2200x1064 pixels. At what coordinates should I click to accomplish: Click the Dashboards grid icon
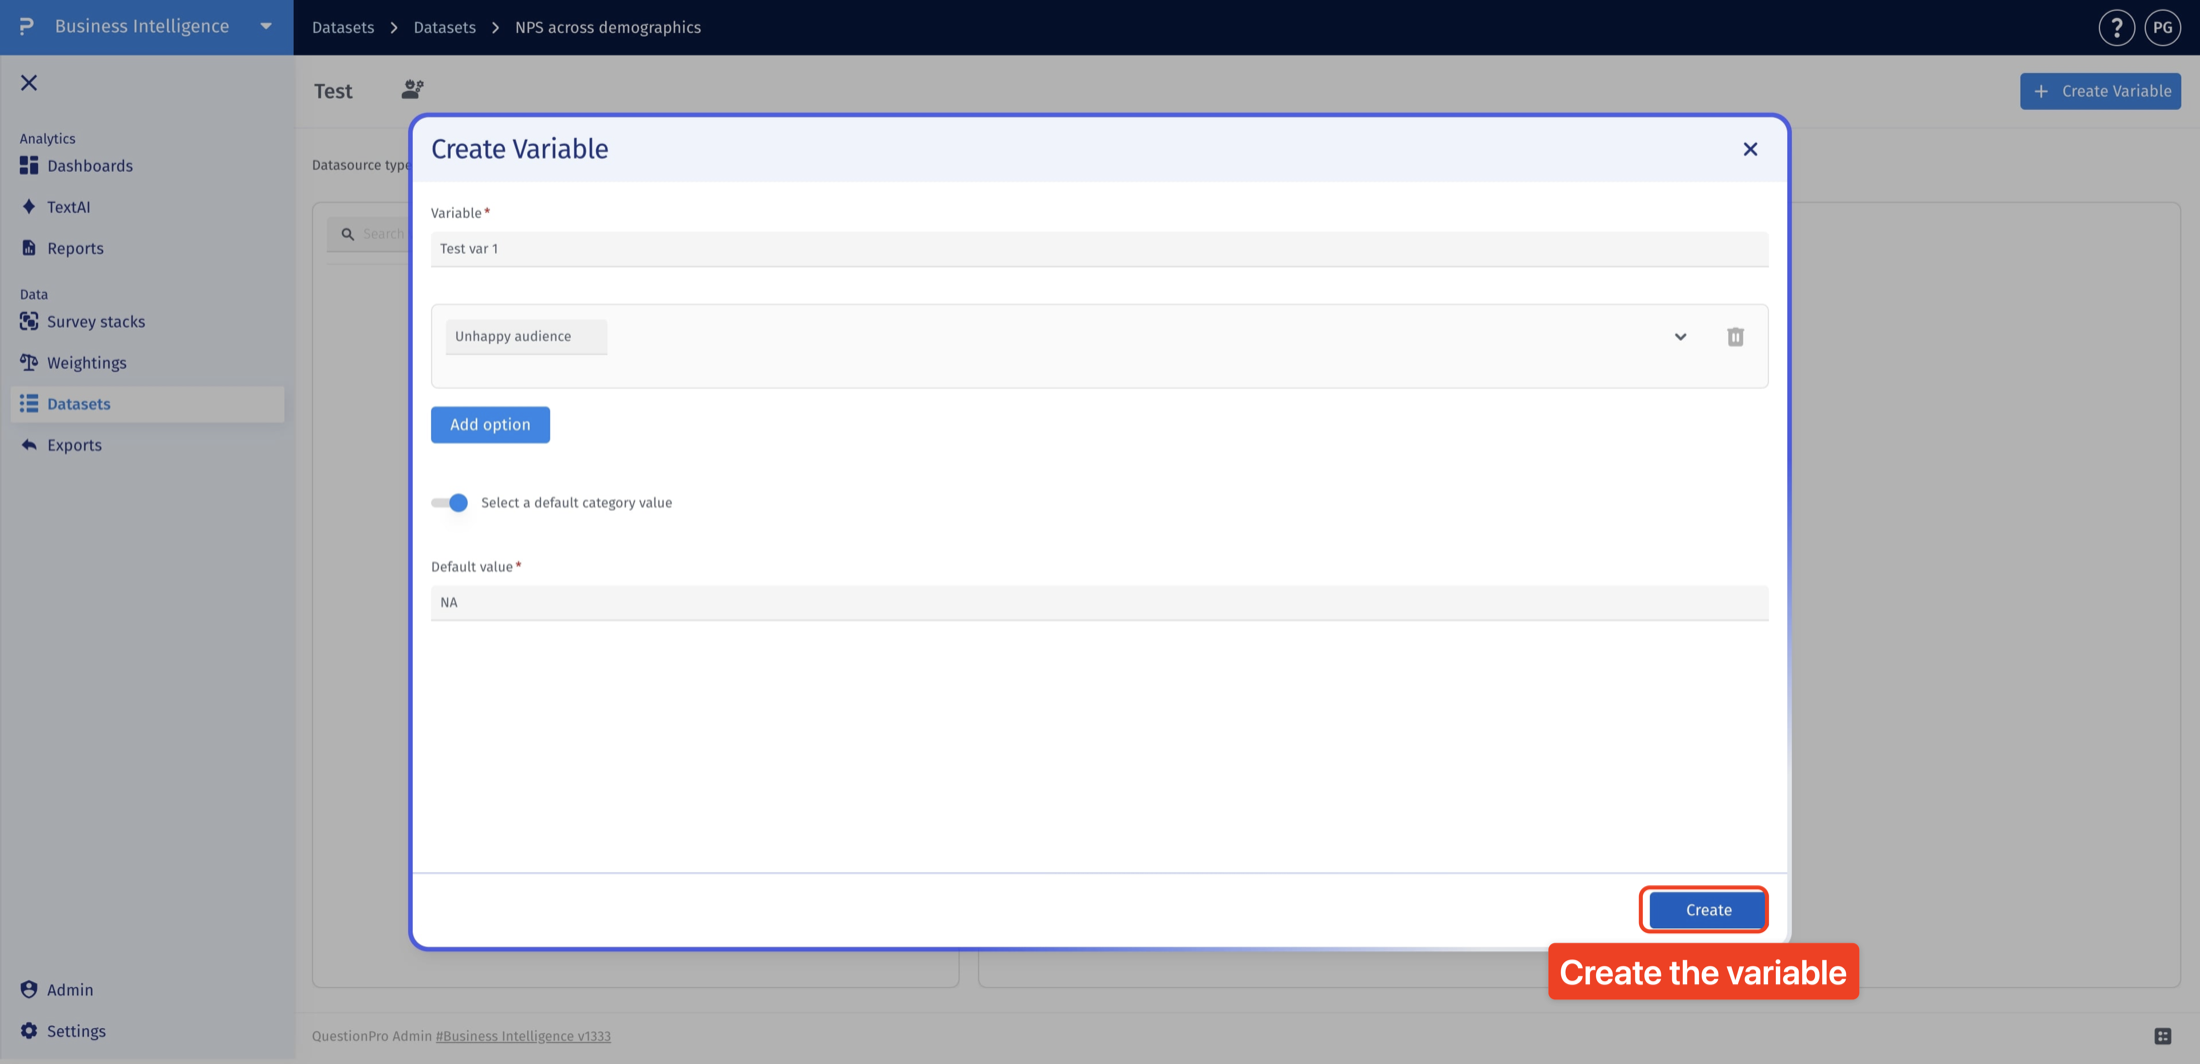click(29, 165)
